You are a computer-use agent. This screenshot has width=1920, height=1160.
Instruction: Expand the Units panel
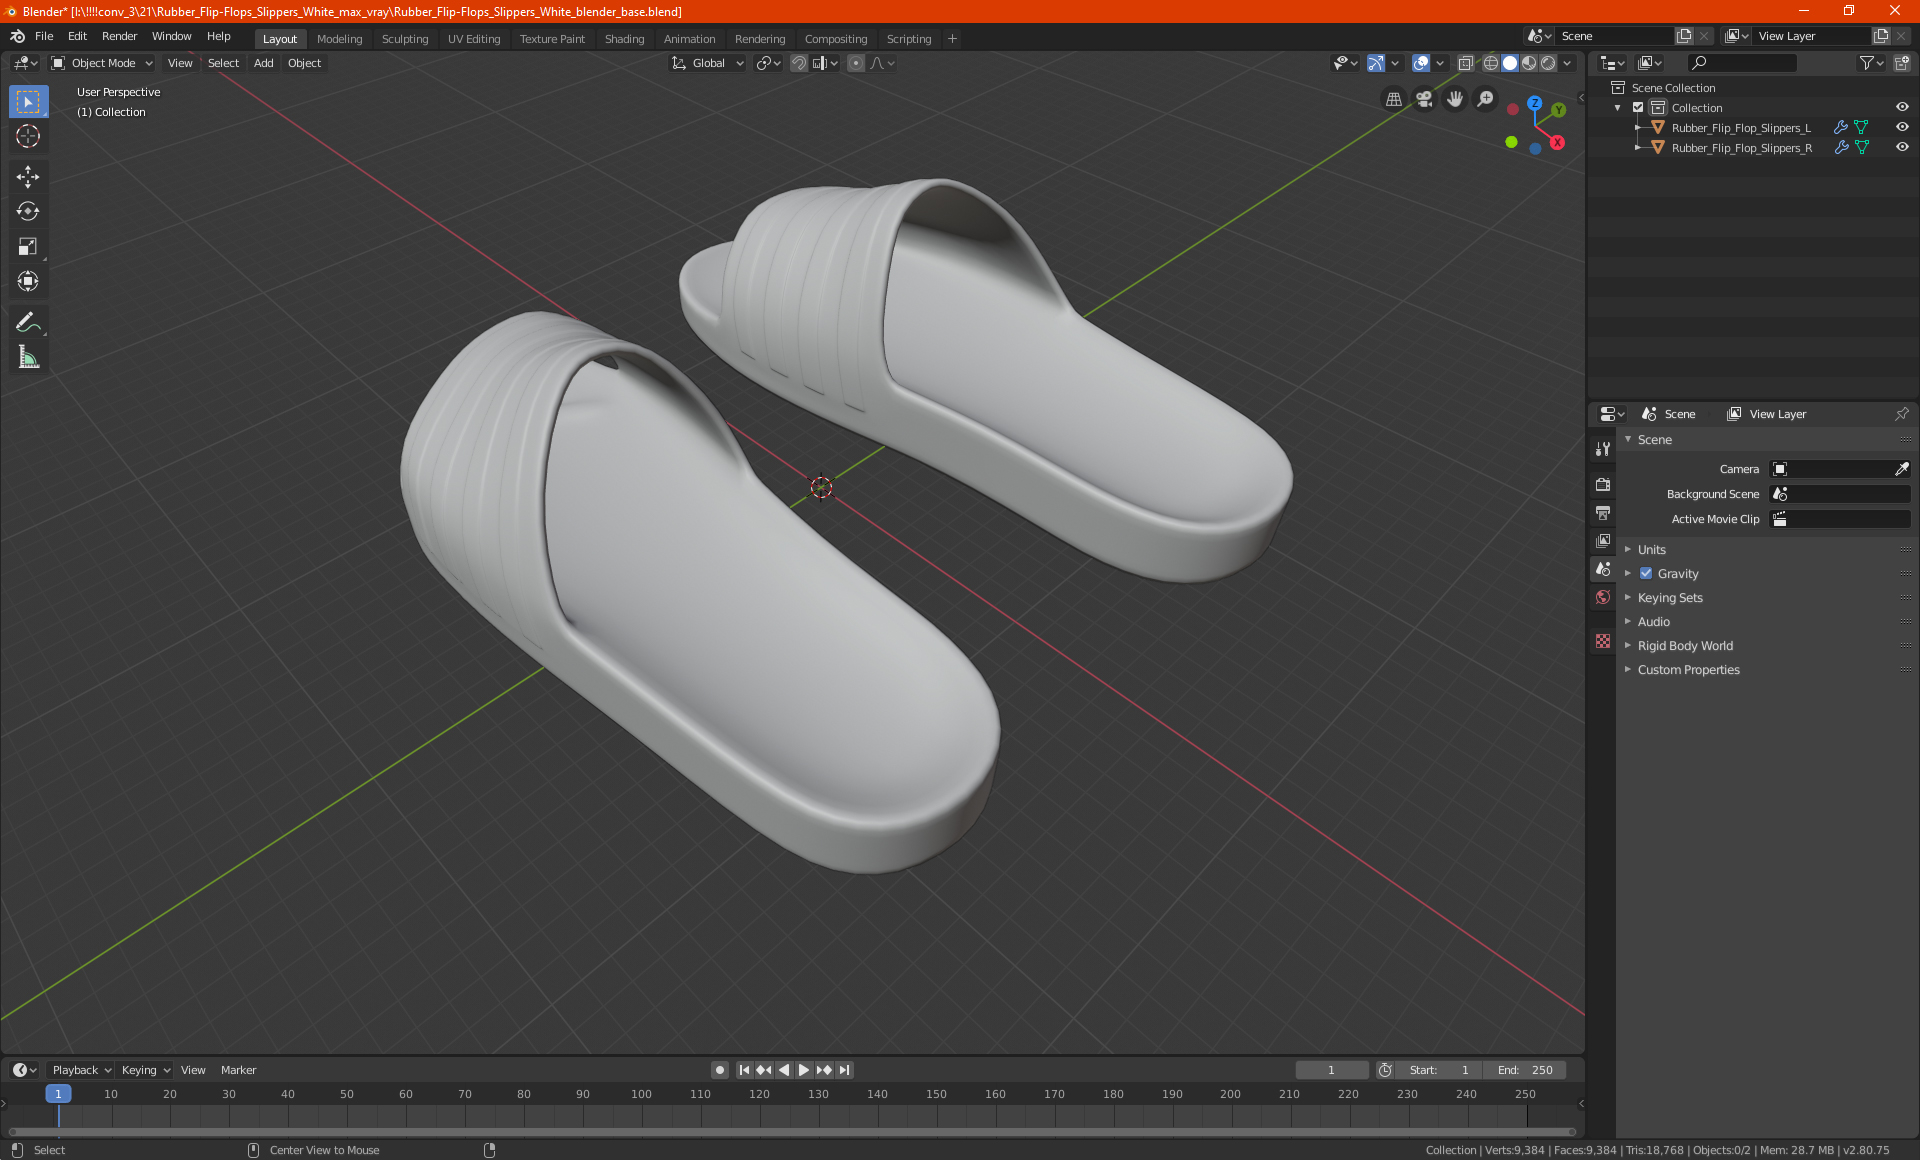point(1652,549)
